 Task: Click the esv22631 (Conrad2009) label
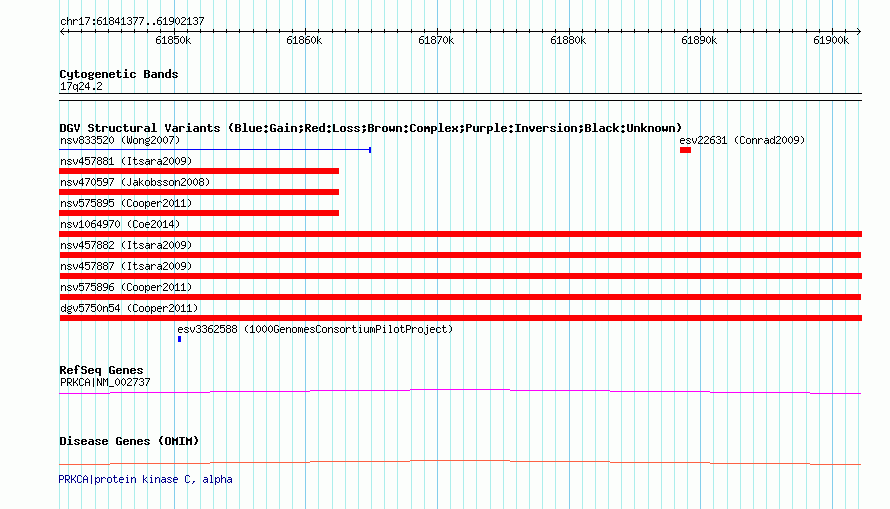click(742, 140)
